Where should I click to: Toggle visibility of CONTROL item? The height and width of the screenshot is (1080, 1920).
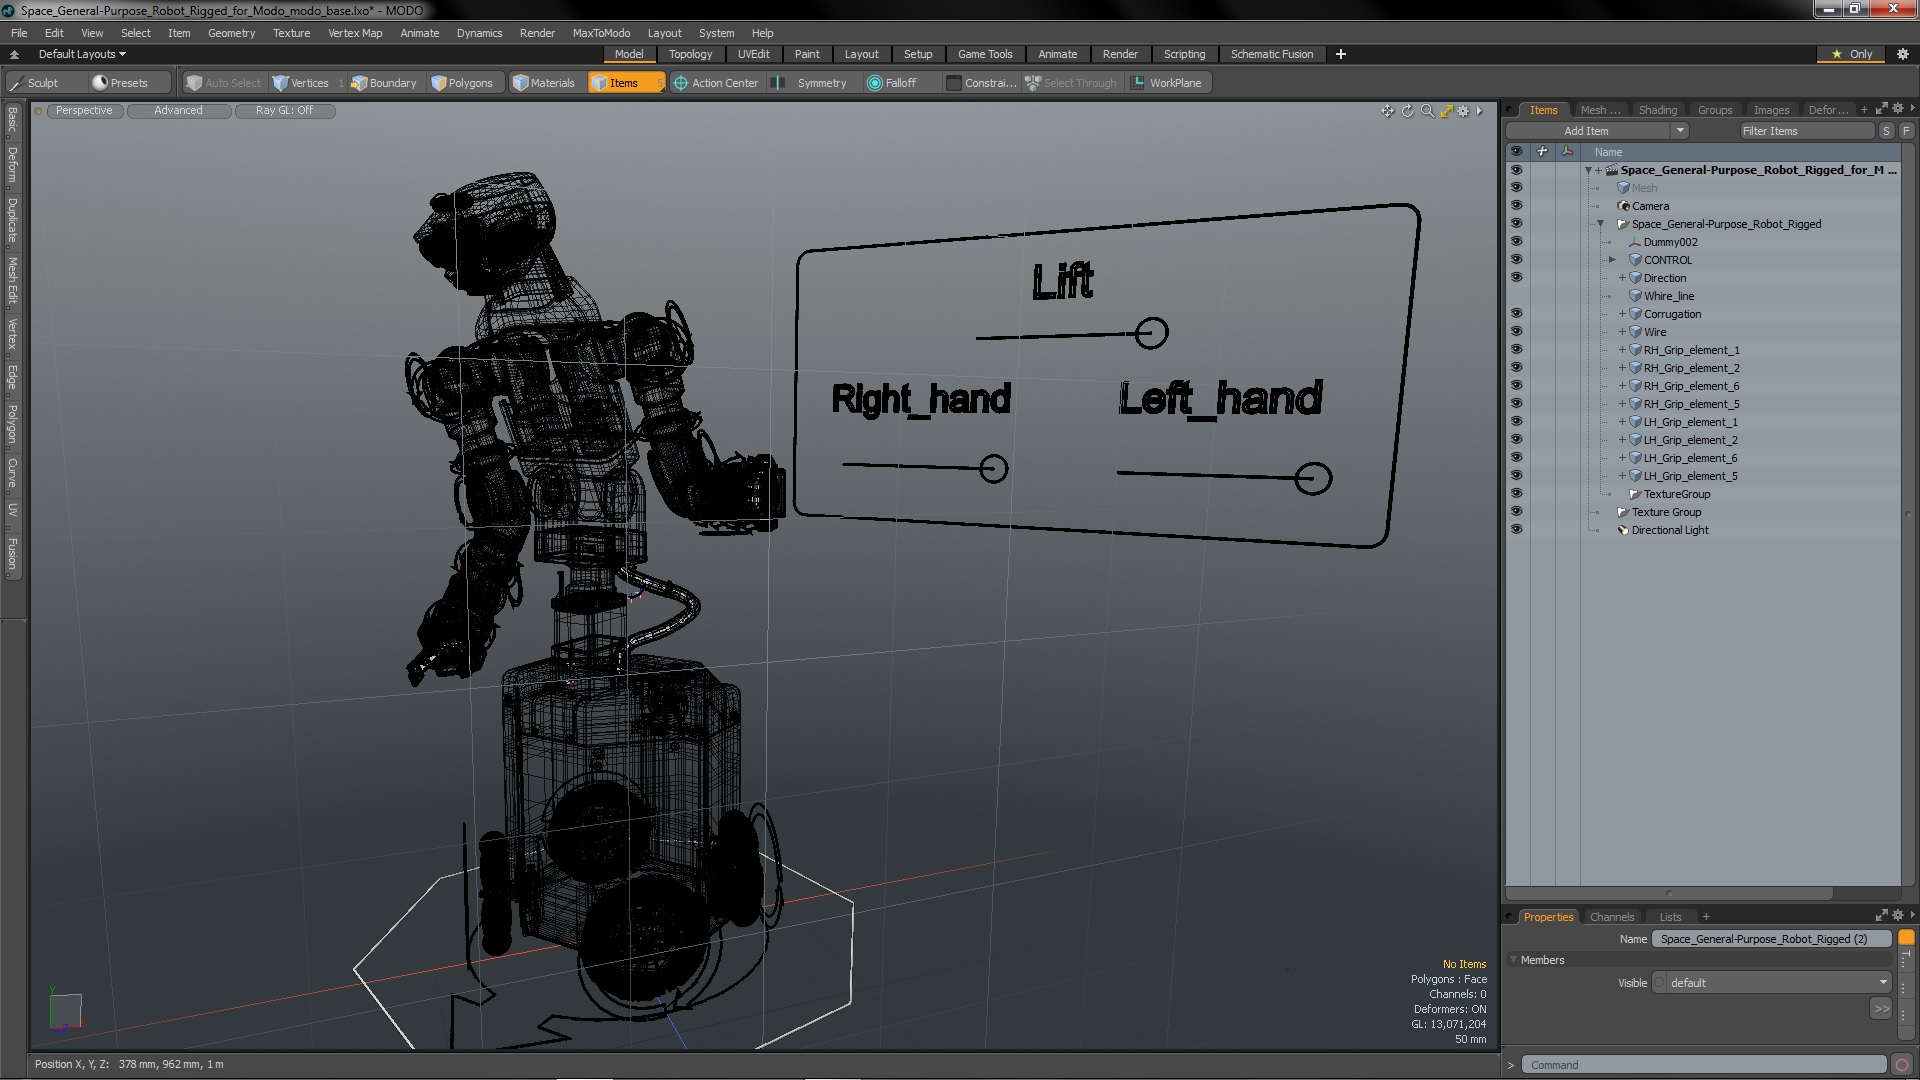[x=1516, y=260]
